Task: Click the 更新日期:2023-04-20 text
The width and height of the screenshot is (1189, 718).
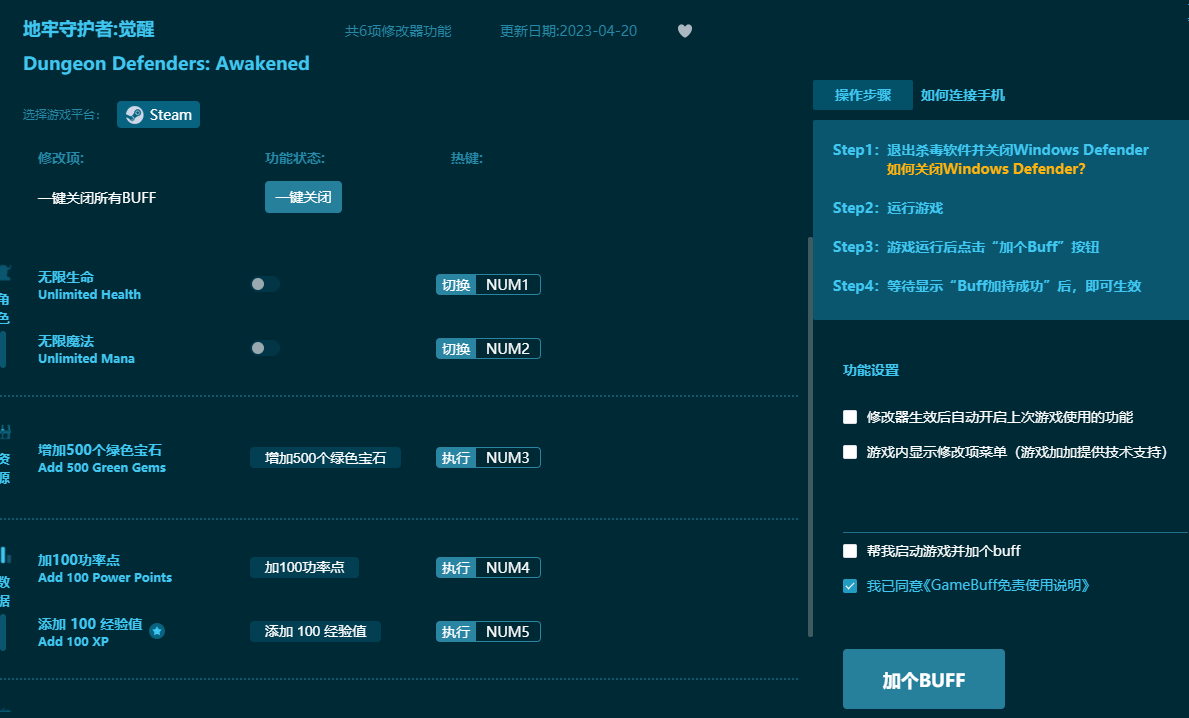Action: (568, 31)
